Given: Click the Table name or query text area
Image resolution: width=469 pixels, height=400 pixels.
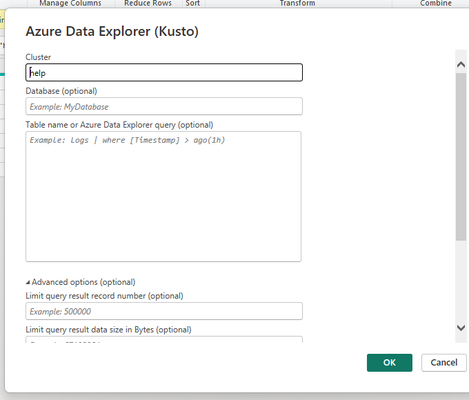Looking at the screenshot, I should tap(163, 196).
